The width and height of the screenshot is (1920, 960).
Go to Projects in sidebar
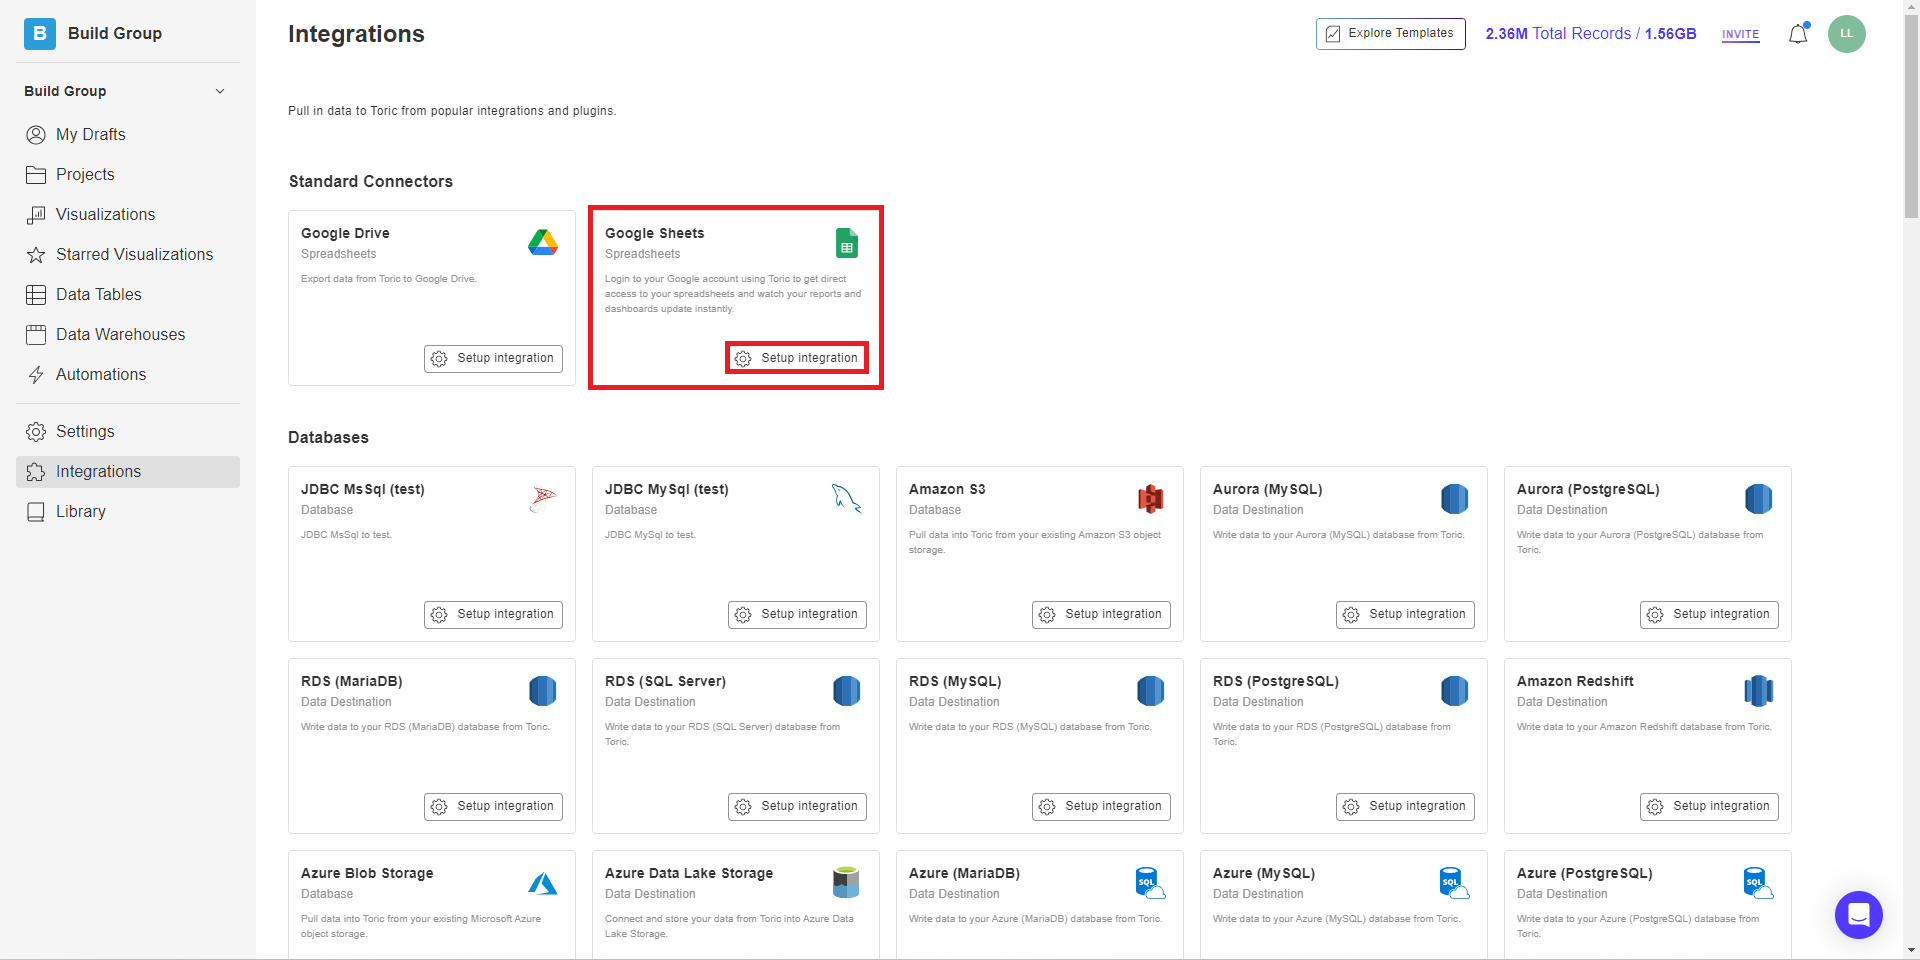(128, 174)
